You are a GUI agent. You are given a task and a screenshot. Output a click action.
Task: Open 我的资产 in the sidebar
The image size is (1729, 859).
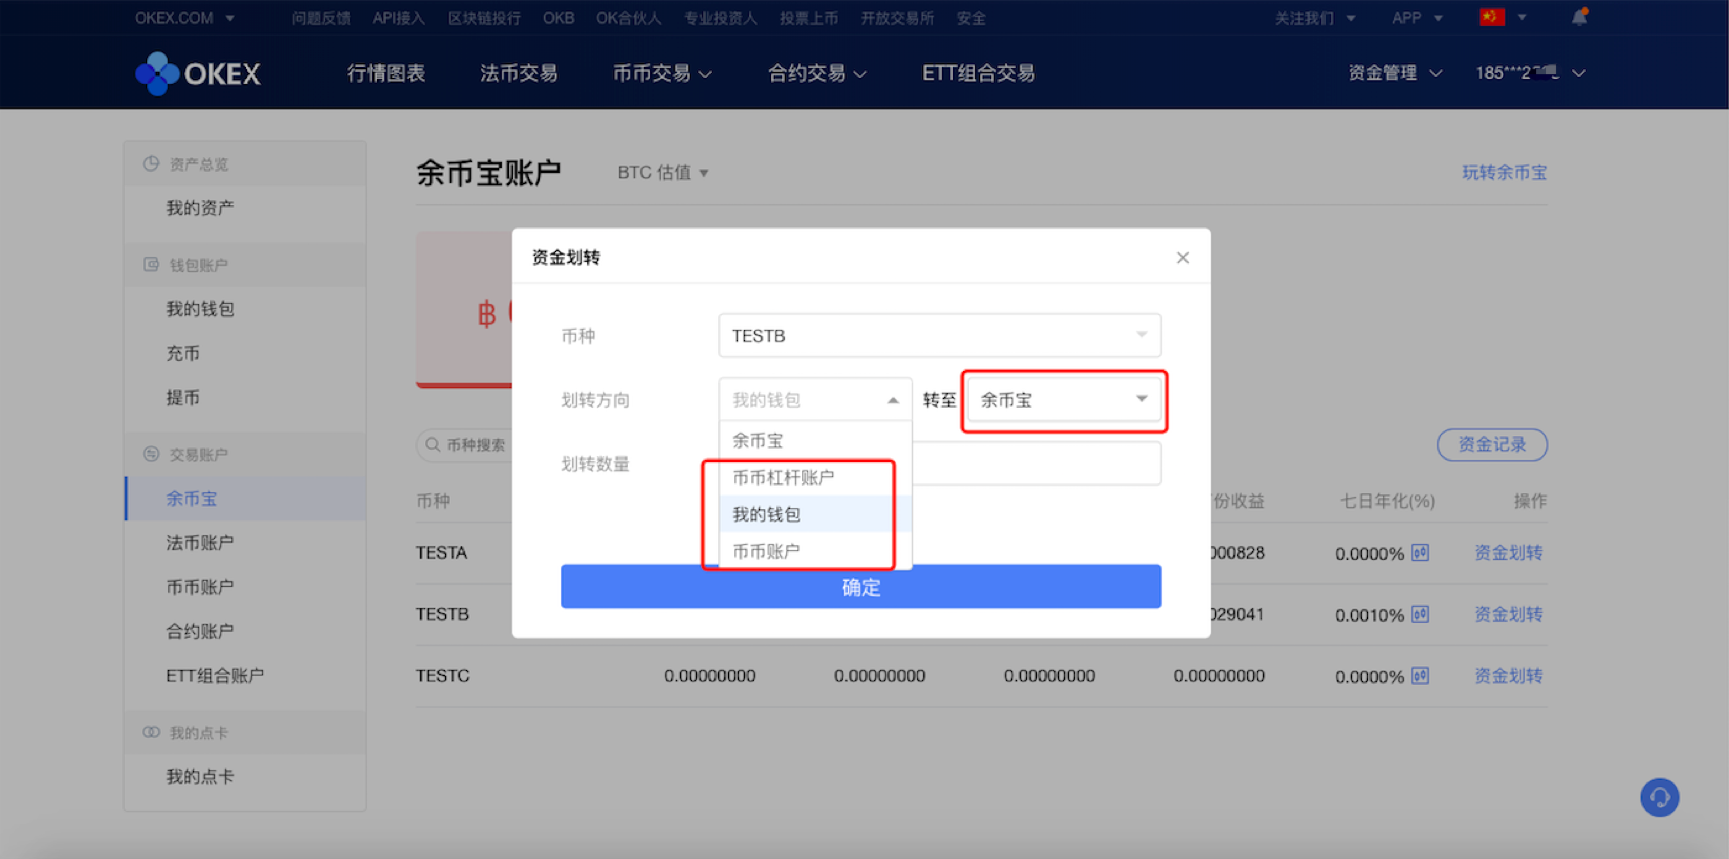[200, 208]
